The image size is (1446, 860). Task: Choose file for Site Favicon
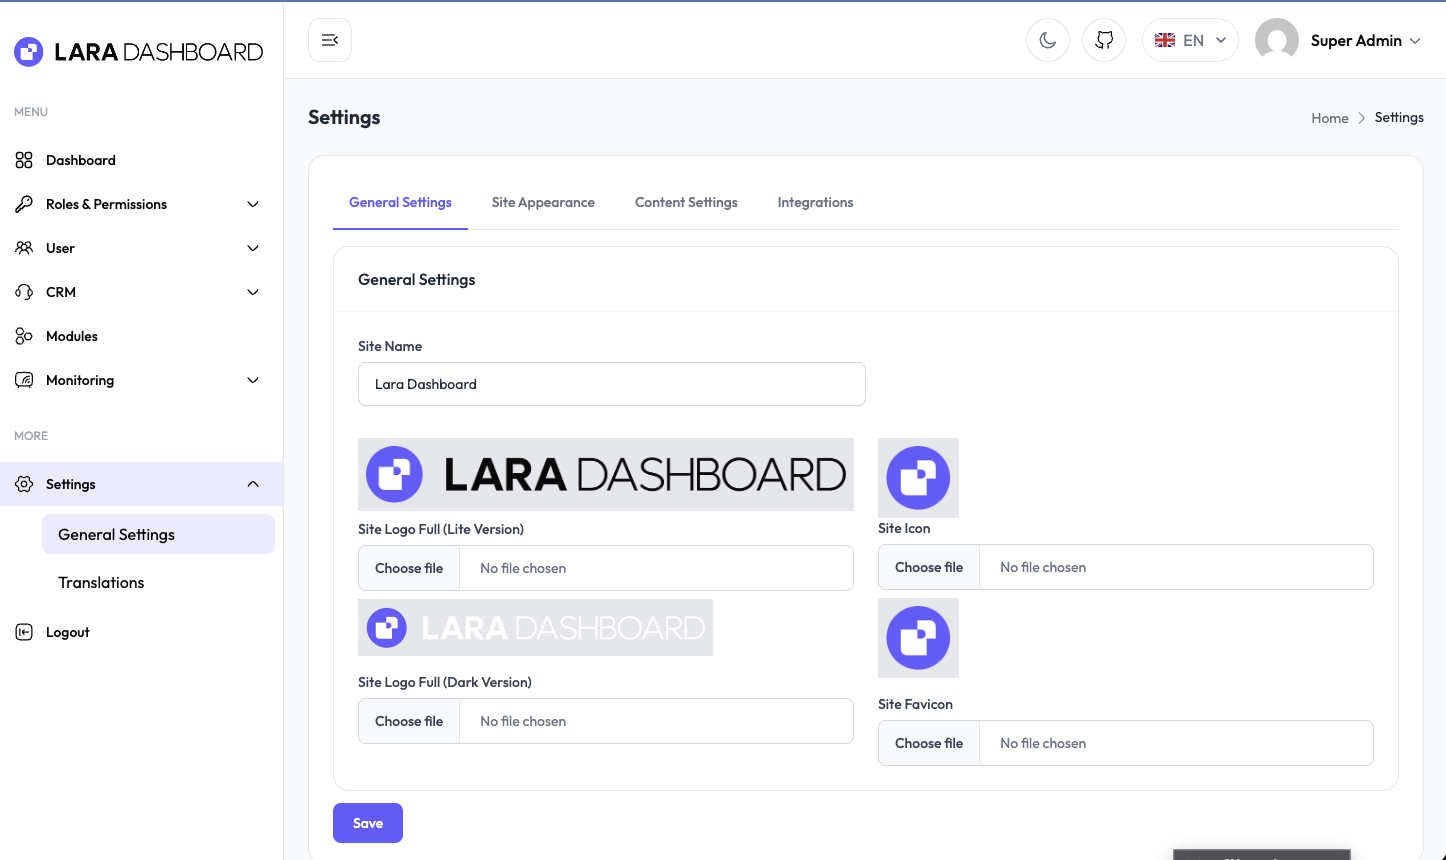(929, 743)
